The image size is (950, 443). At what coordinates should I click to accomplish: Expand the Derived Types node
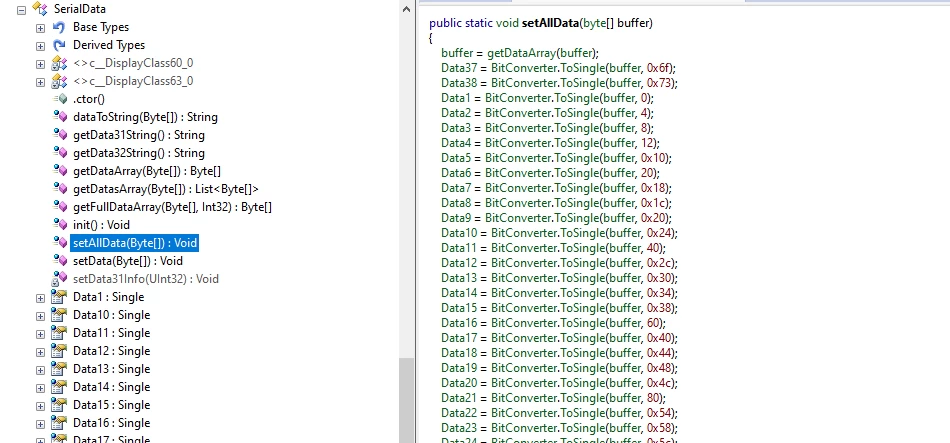click(x=40, y=45)
